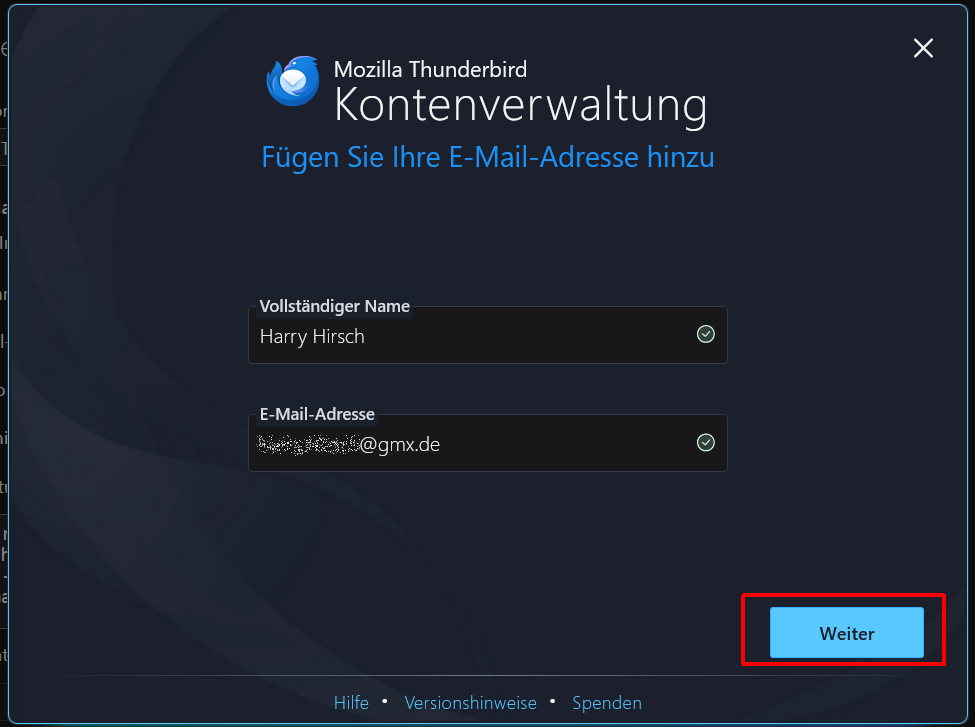
Task: Click the E-Mail-Adresse field label
Action: pos(317,414)
